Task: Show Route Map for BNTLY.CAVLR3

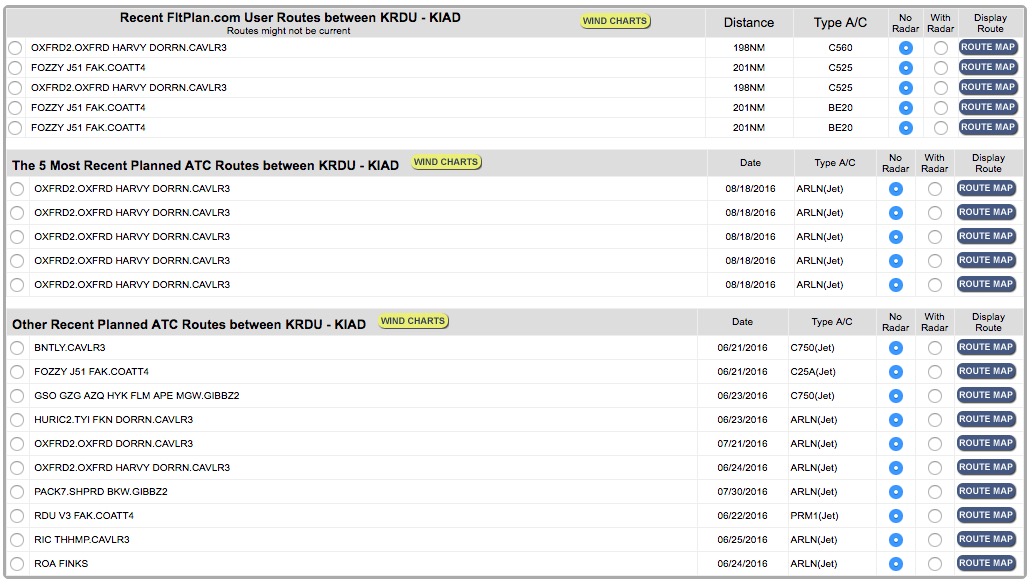Action: (986, 347)
